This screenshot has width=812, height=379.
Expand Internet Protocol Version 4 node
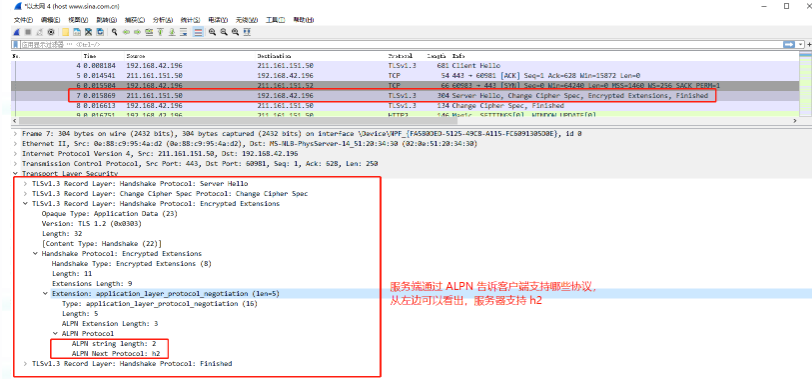(17, 153)
